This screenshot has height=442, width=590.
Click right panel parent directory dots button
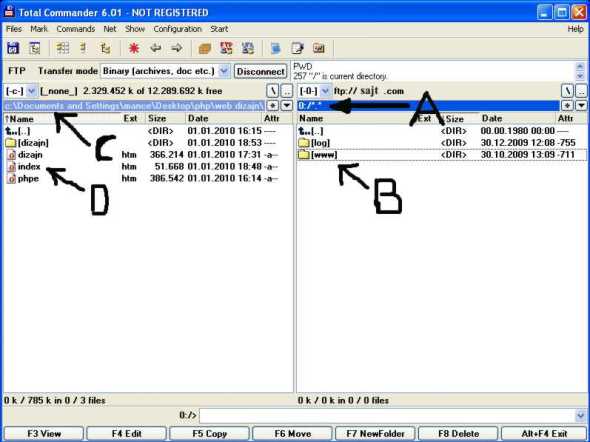coord(581,91)
